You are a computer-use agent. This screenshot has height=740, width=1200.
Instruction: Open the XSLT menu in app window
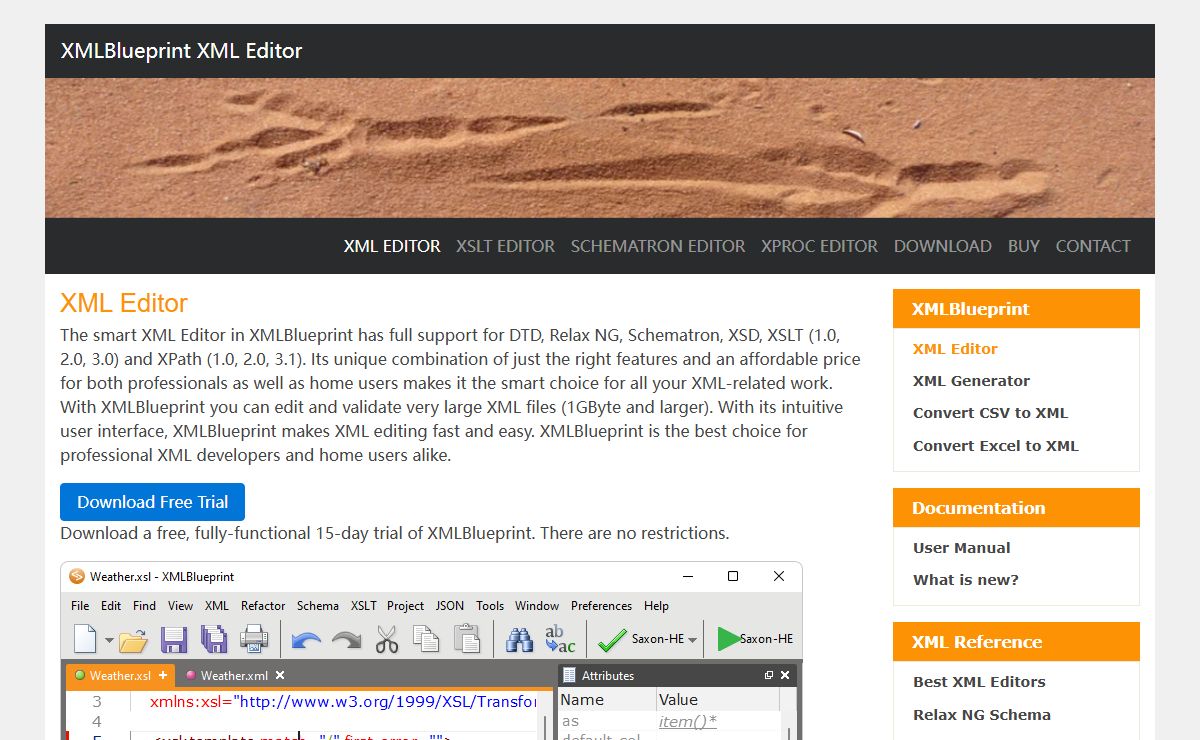(x=364, y=606)
